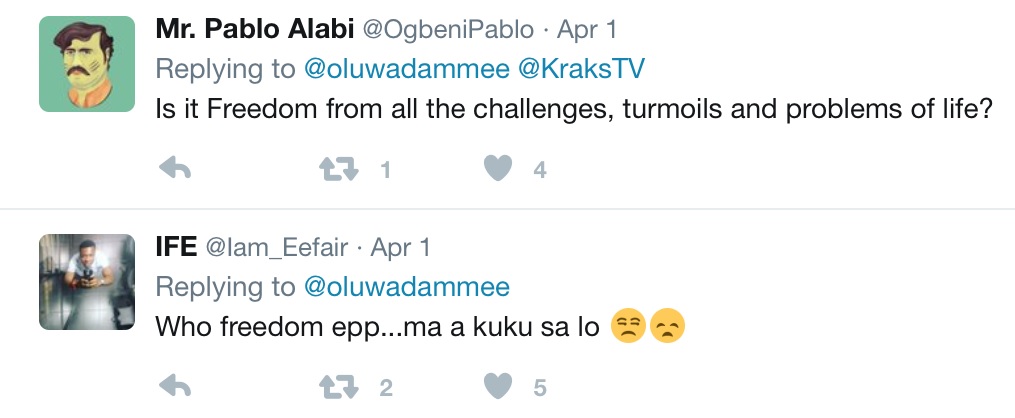Viewport: 1015px width, 418px height.
Task: Open IFE's profile picture
Action: tap(87, 282)
